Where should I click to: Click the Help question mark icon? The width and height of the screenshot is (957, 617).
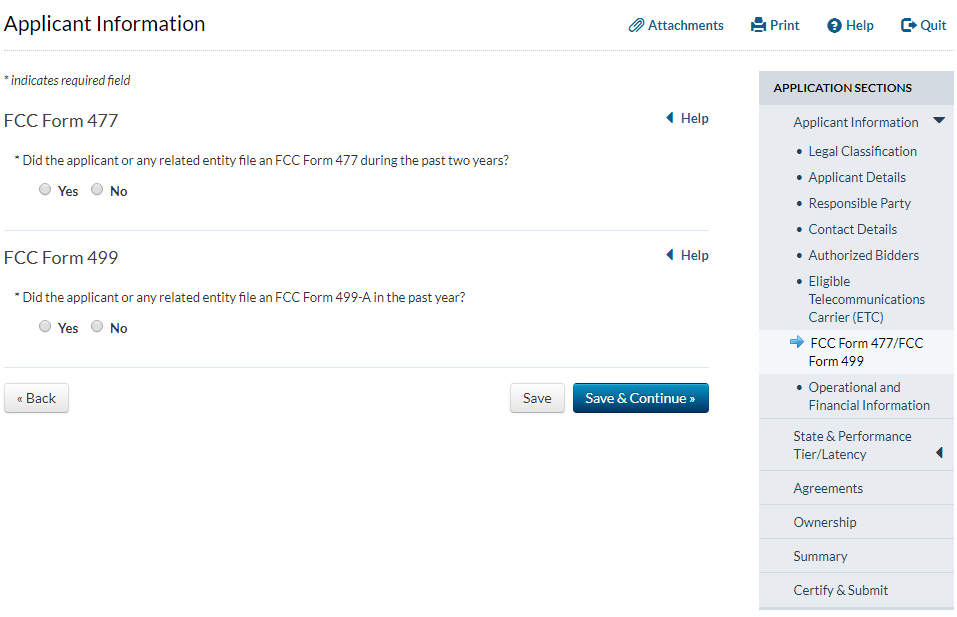coord(834,25)
